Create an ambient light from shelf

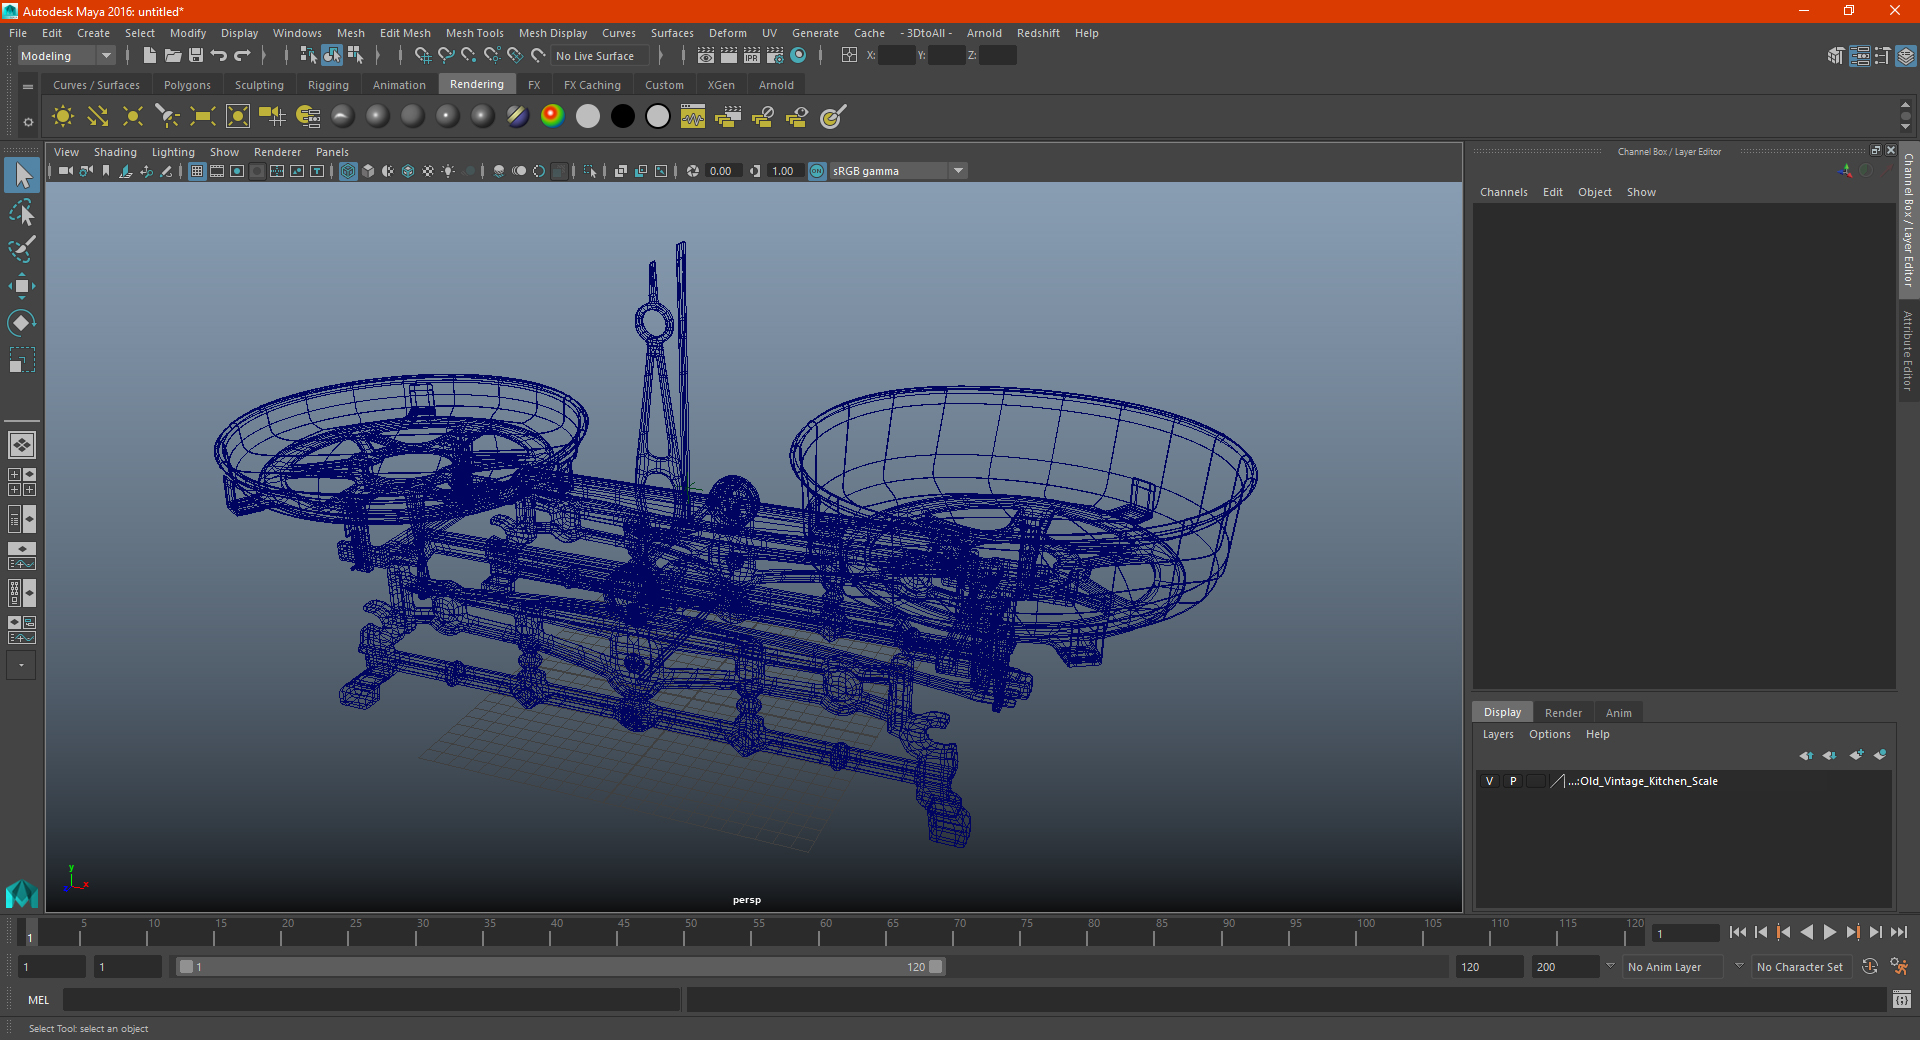pyautogui.click(x=62, y=117)
